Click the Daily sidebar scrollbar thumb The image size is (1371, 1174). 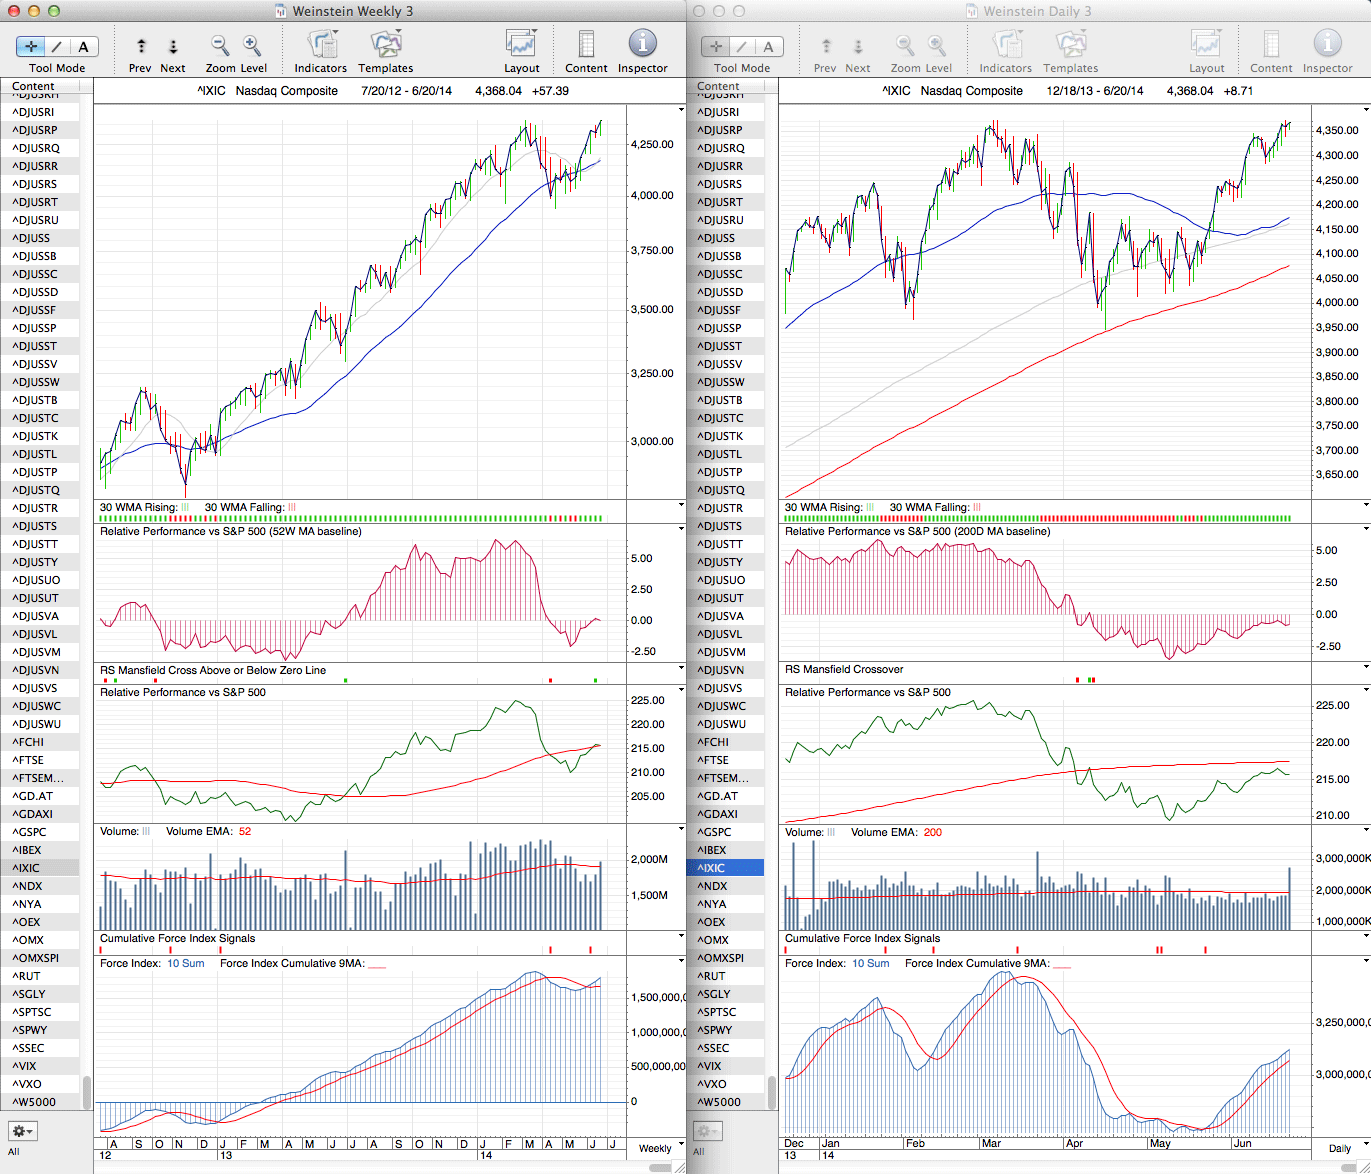tap(772, 1092)
